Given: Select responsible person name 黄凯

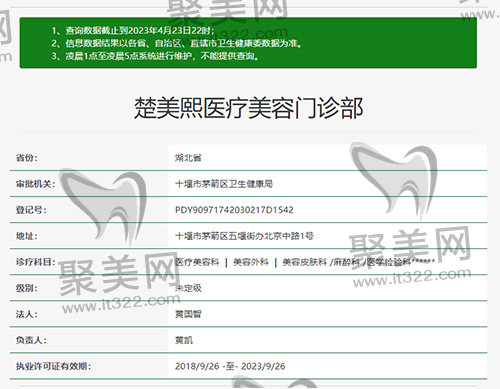Looking at the screenshot, I should coord(184,340).
